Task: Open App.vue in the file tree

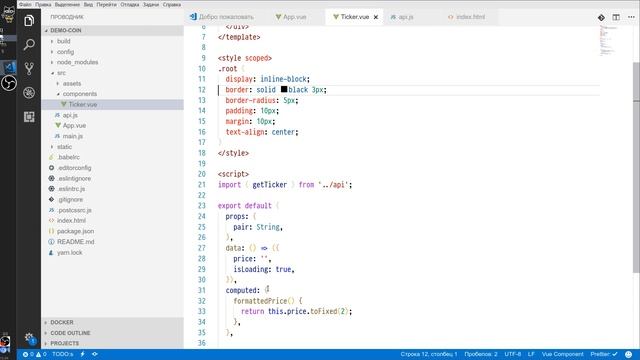Action: tap(112, 126)
